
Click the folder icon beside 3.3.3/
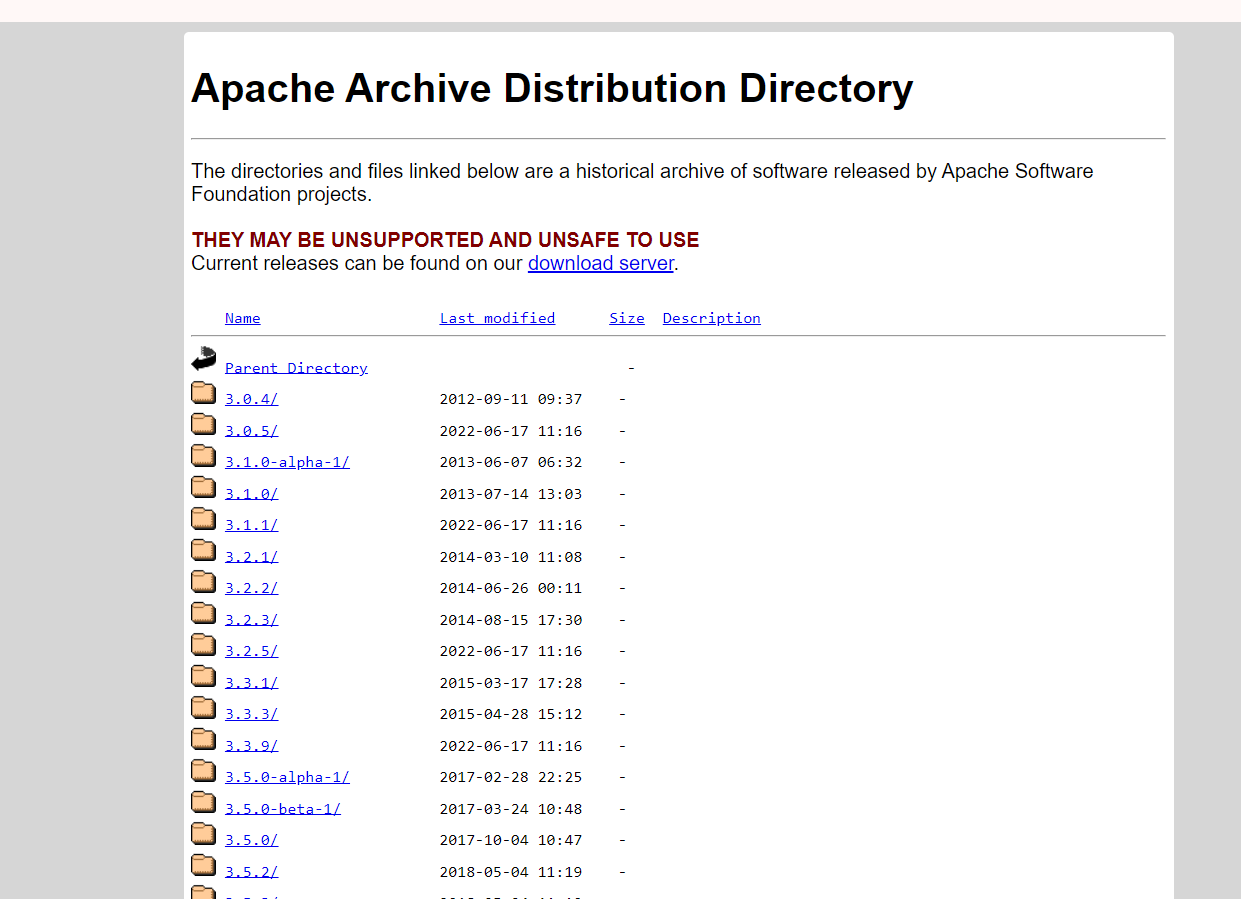204,707
